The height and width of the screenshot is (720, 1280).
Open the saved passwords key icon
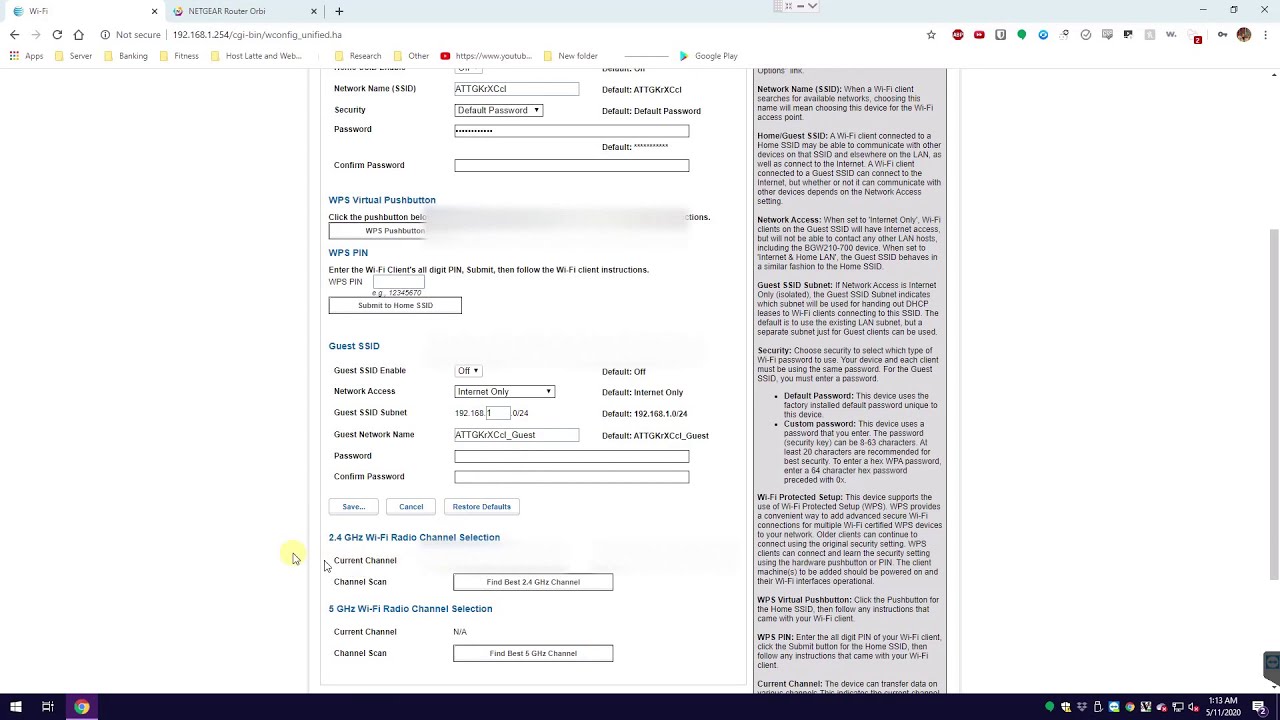(1222, 35)
